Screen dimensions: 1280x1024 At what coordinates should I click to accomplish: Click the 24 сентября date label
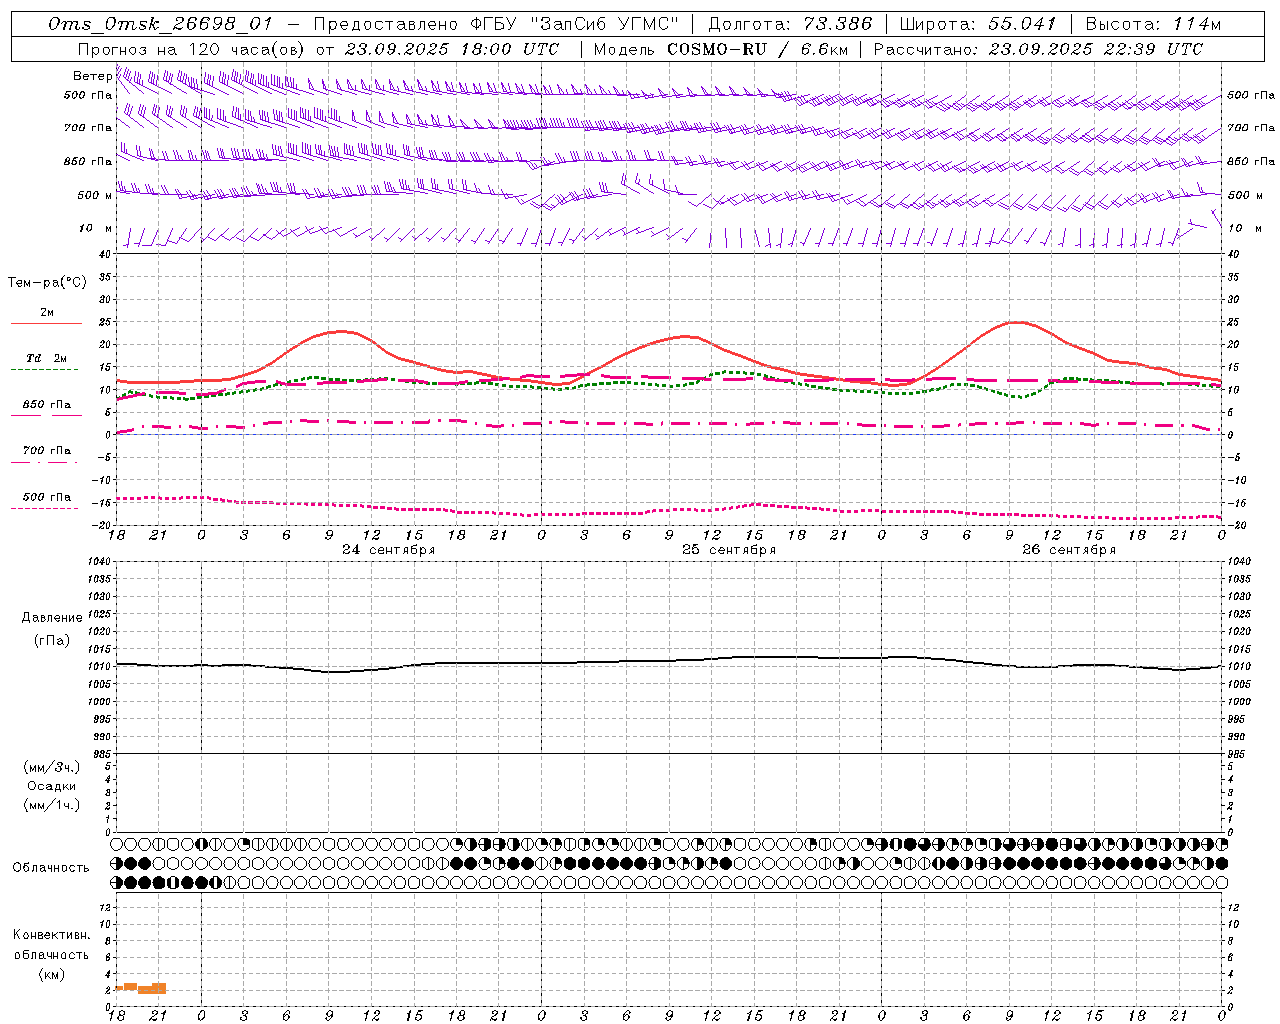389,550
